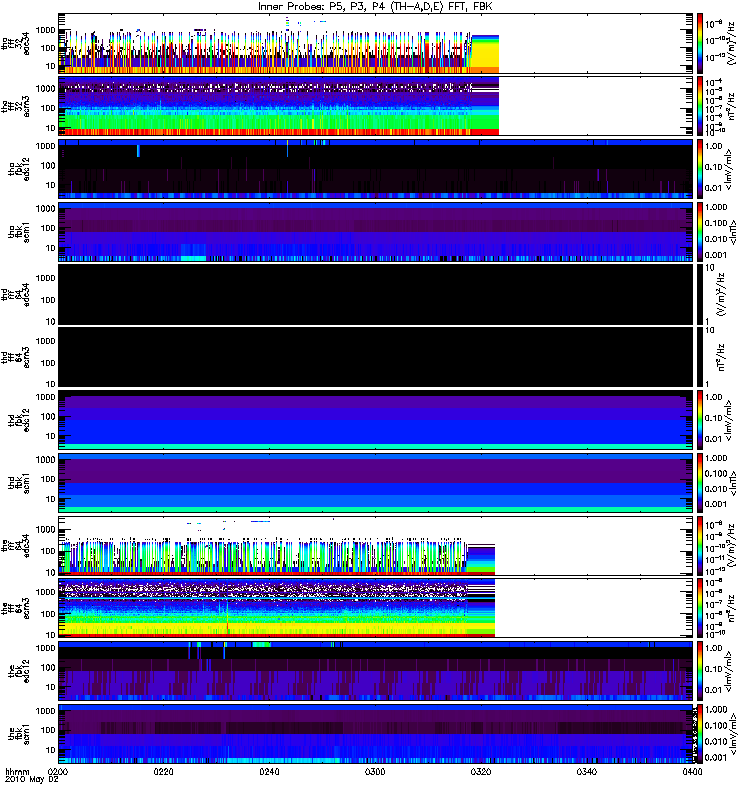Click the 0340 time axis label
This screenshot has width=750, height=800.
click(x=587, y=771)
